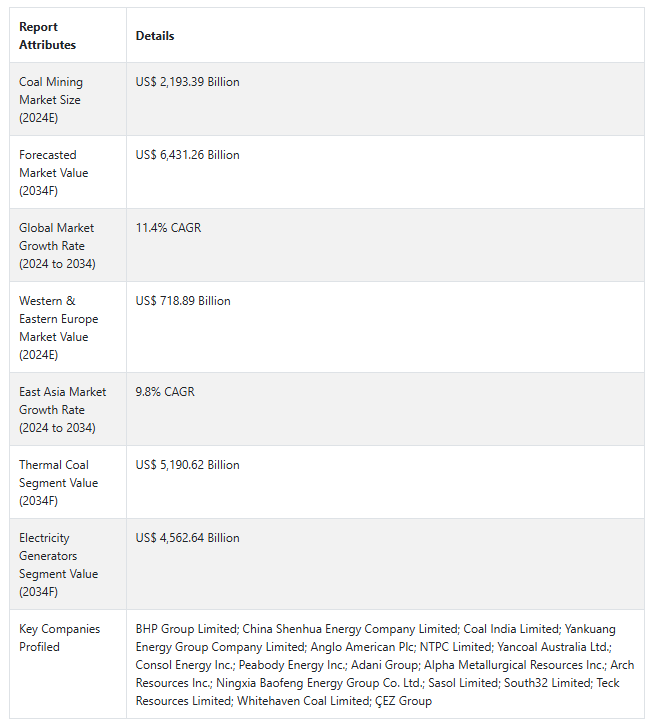The width and height of the screenshot is (651, 722).
Task: Click the "Details" column header
Action: [155, 36]
